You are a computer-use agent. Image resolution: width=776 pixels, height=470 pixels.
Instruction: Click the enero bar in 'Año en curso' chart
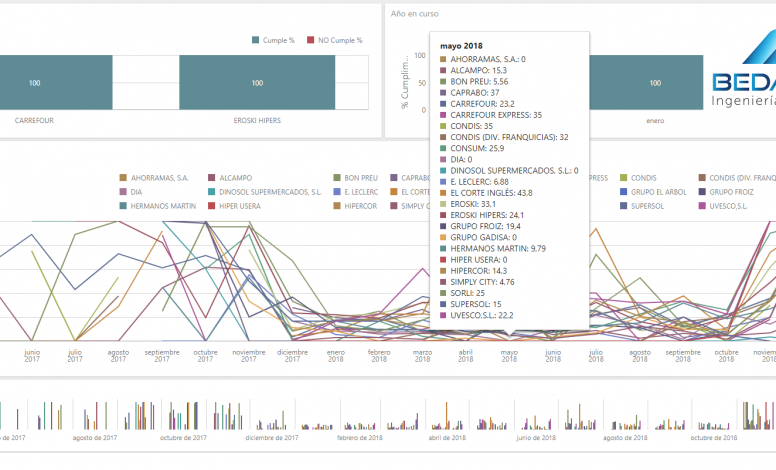coord(654,83)
